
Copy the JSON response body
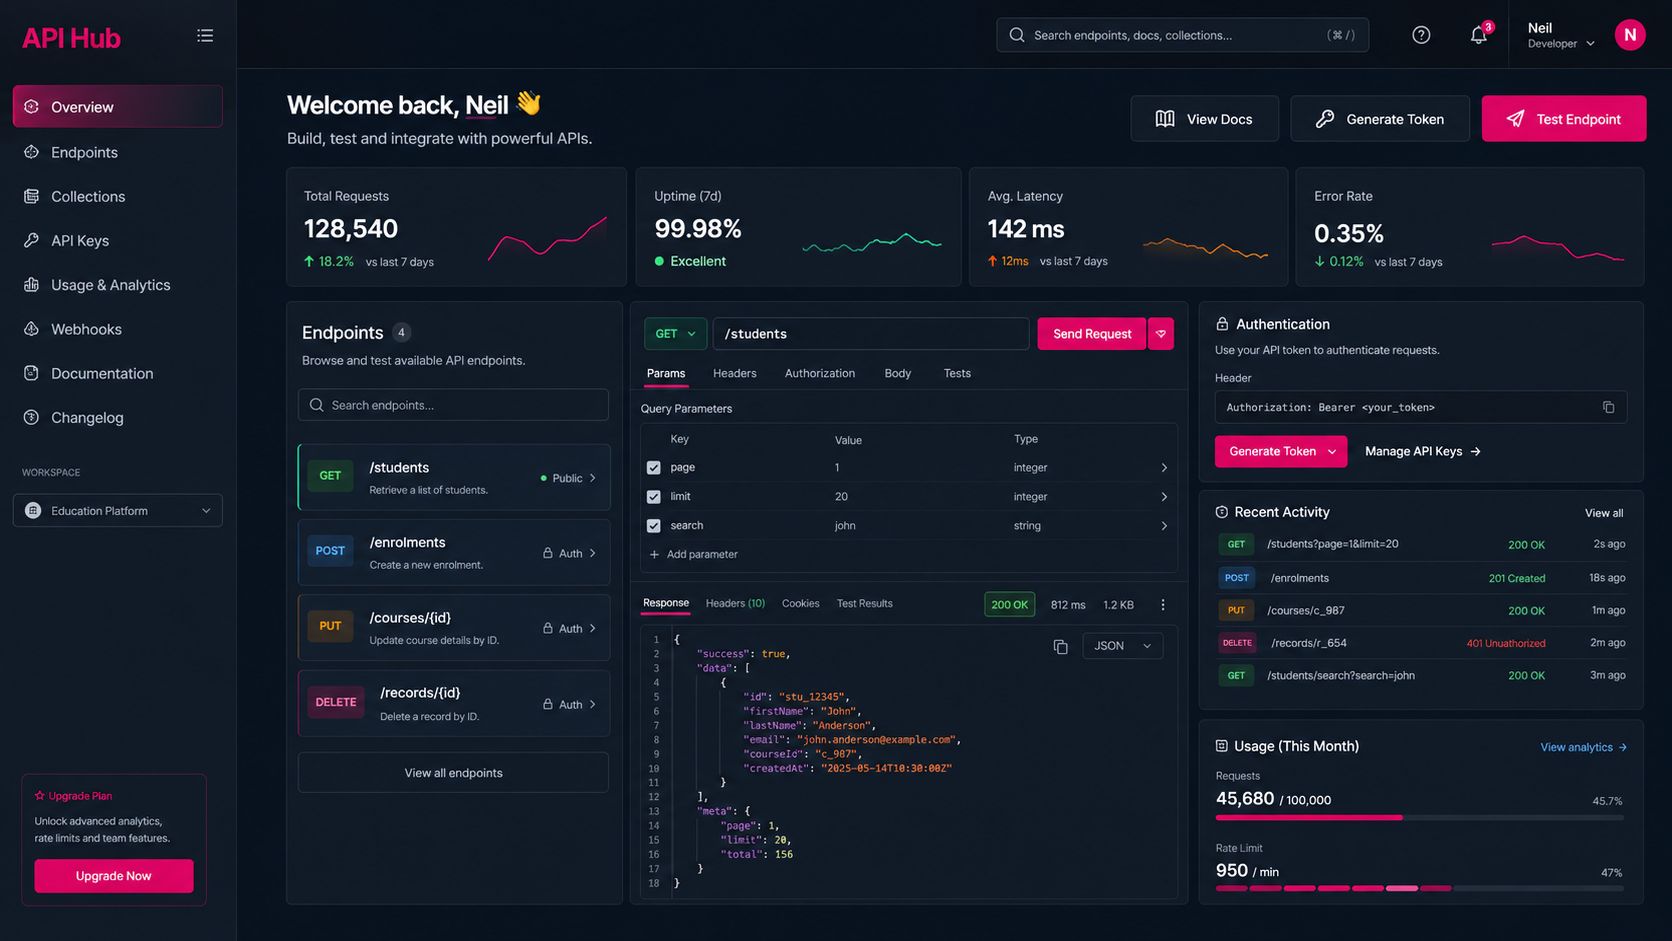tap(1061, 647)
